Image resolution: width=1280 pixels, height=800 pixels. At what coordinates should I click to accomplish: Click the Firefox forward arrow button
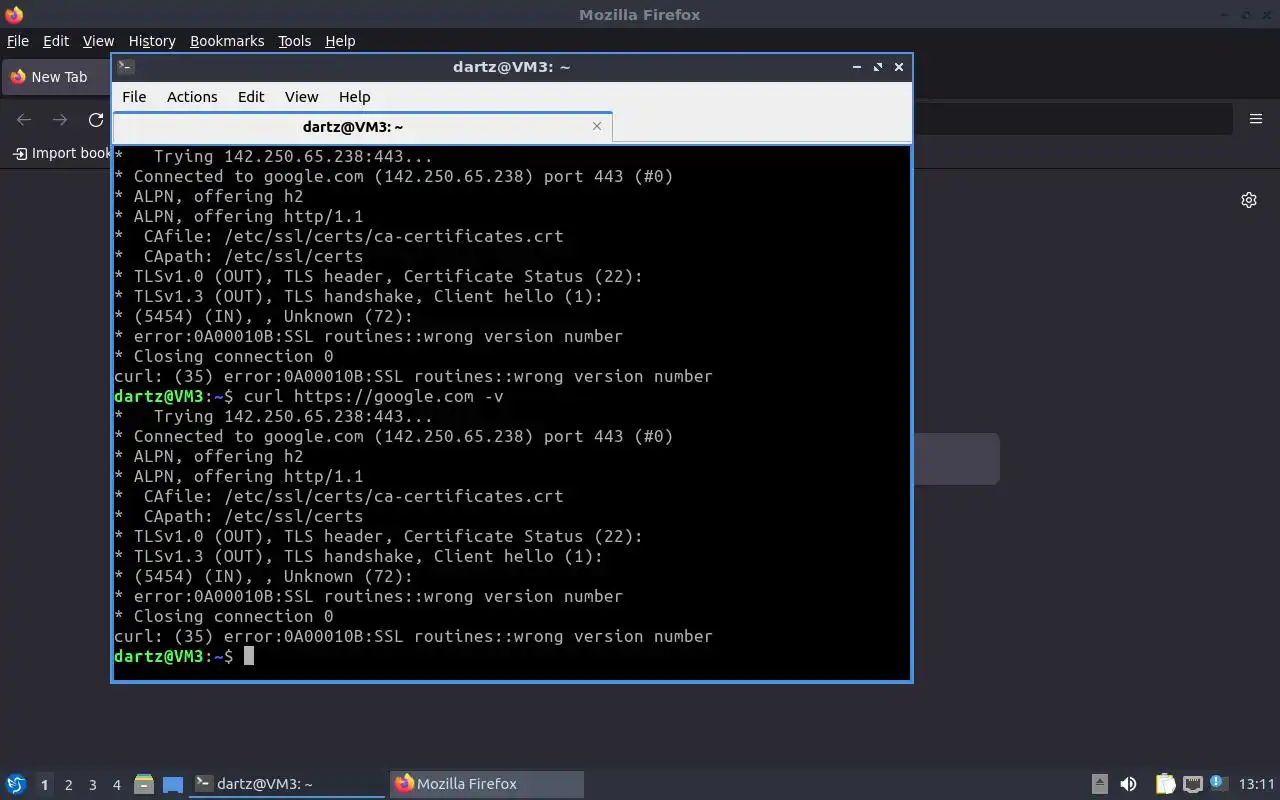pyautogui.click(x=60, y=120)
